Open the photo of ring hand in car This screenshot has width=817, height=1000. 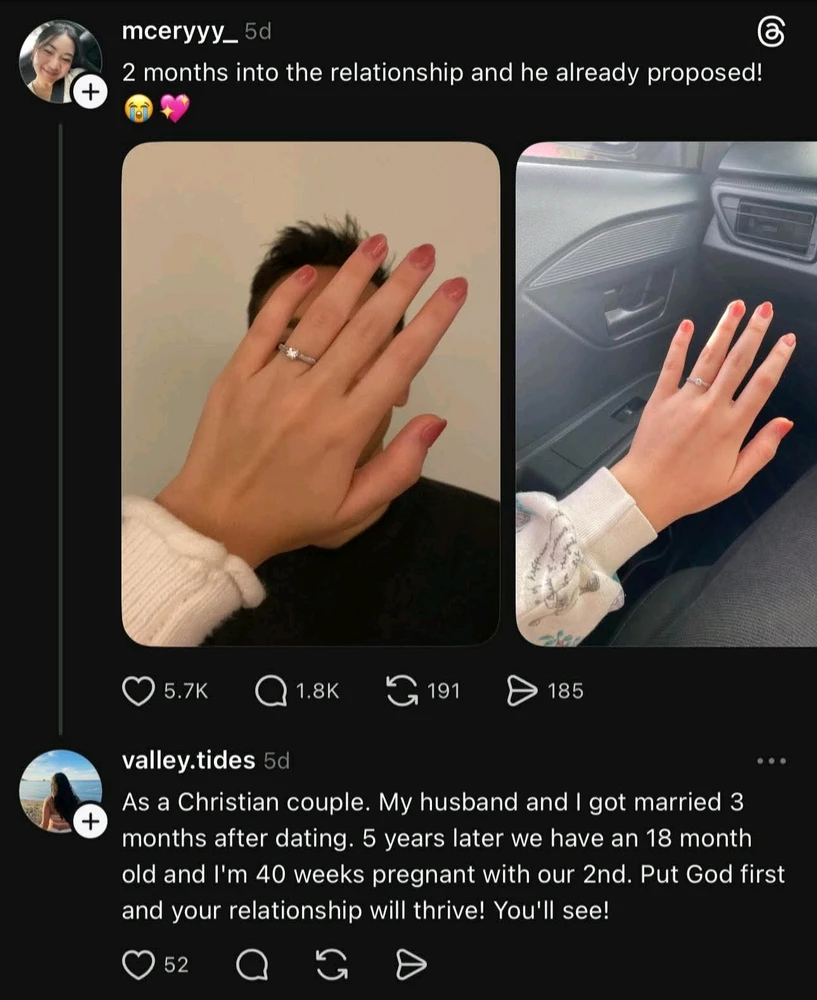[666, 394]
